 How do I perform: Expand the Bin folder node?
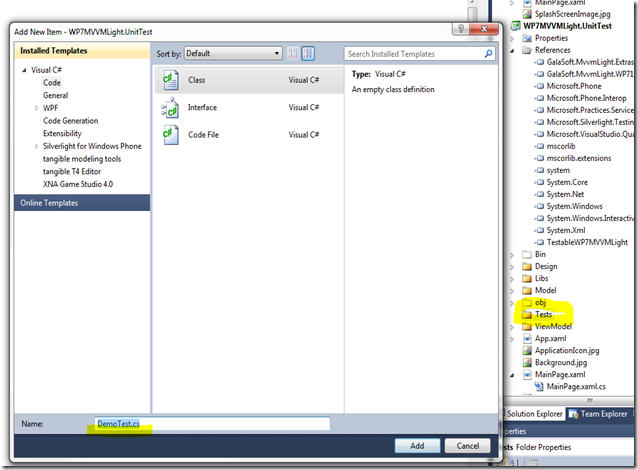512,255
